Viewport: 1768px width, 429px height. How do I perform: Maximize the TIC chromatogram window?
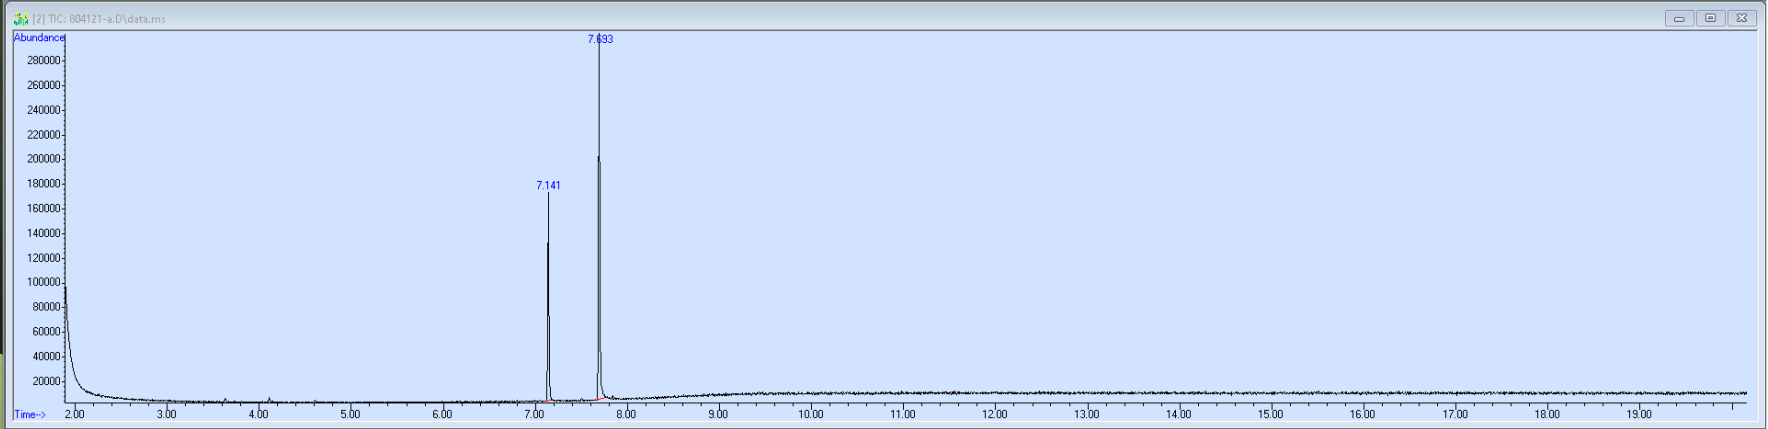coord(1710,18)
